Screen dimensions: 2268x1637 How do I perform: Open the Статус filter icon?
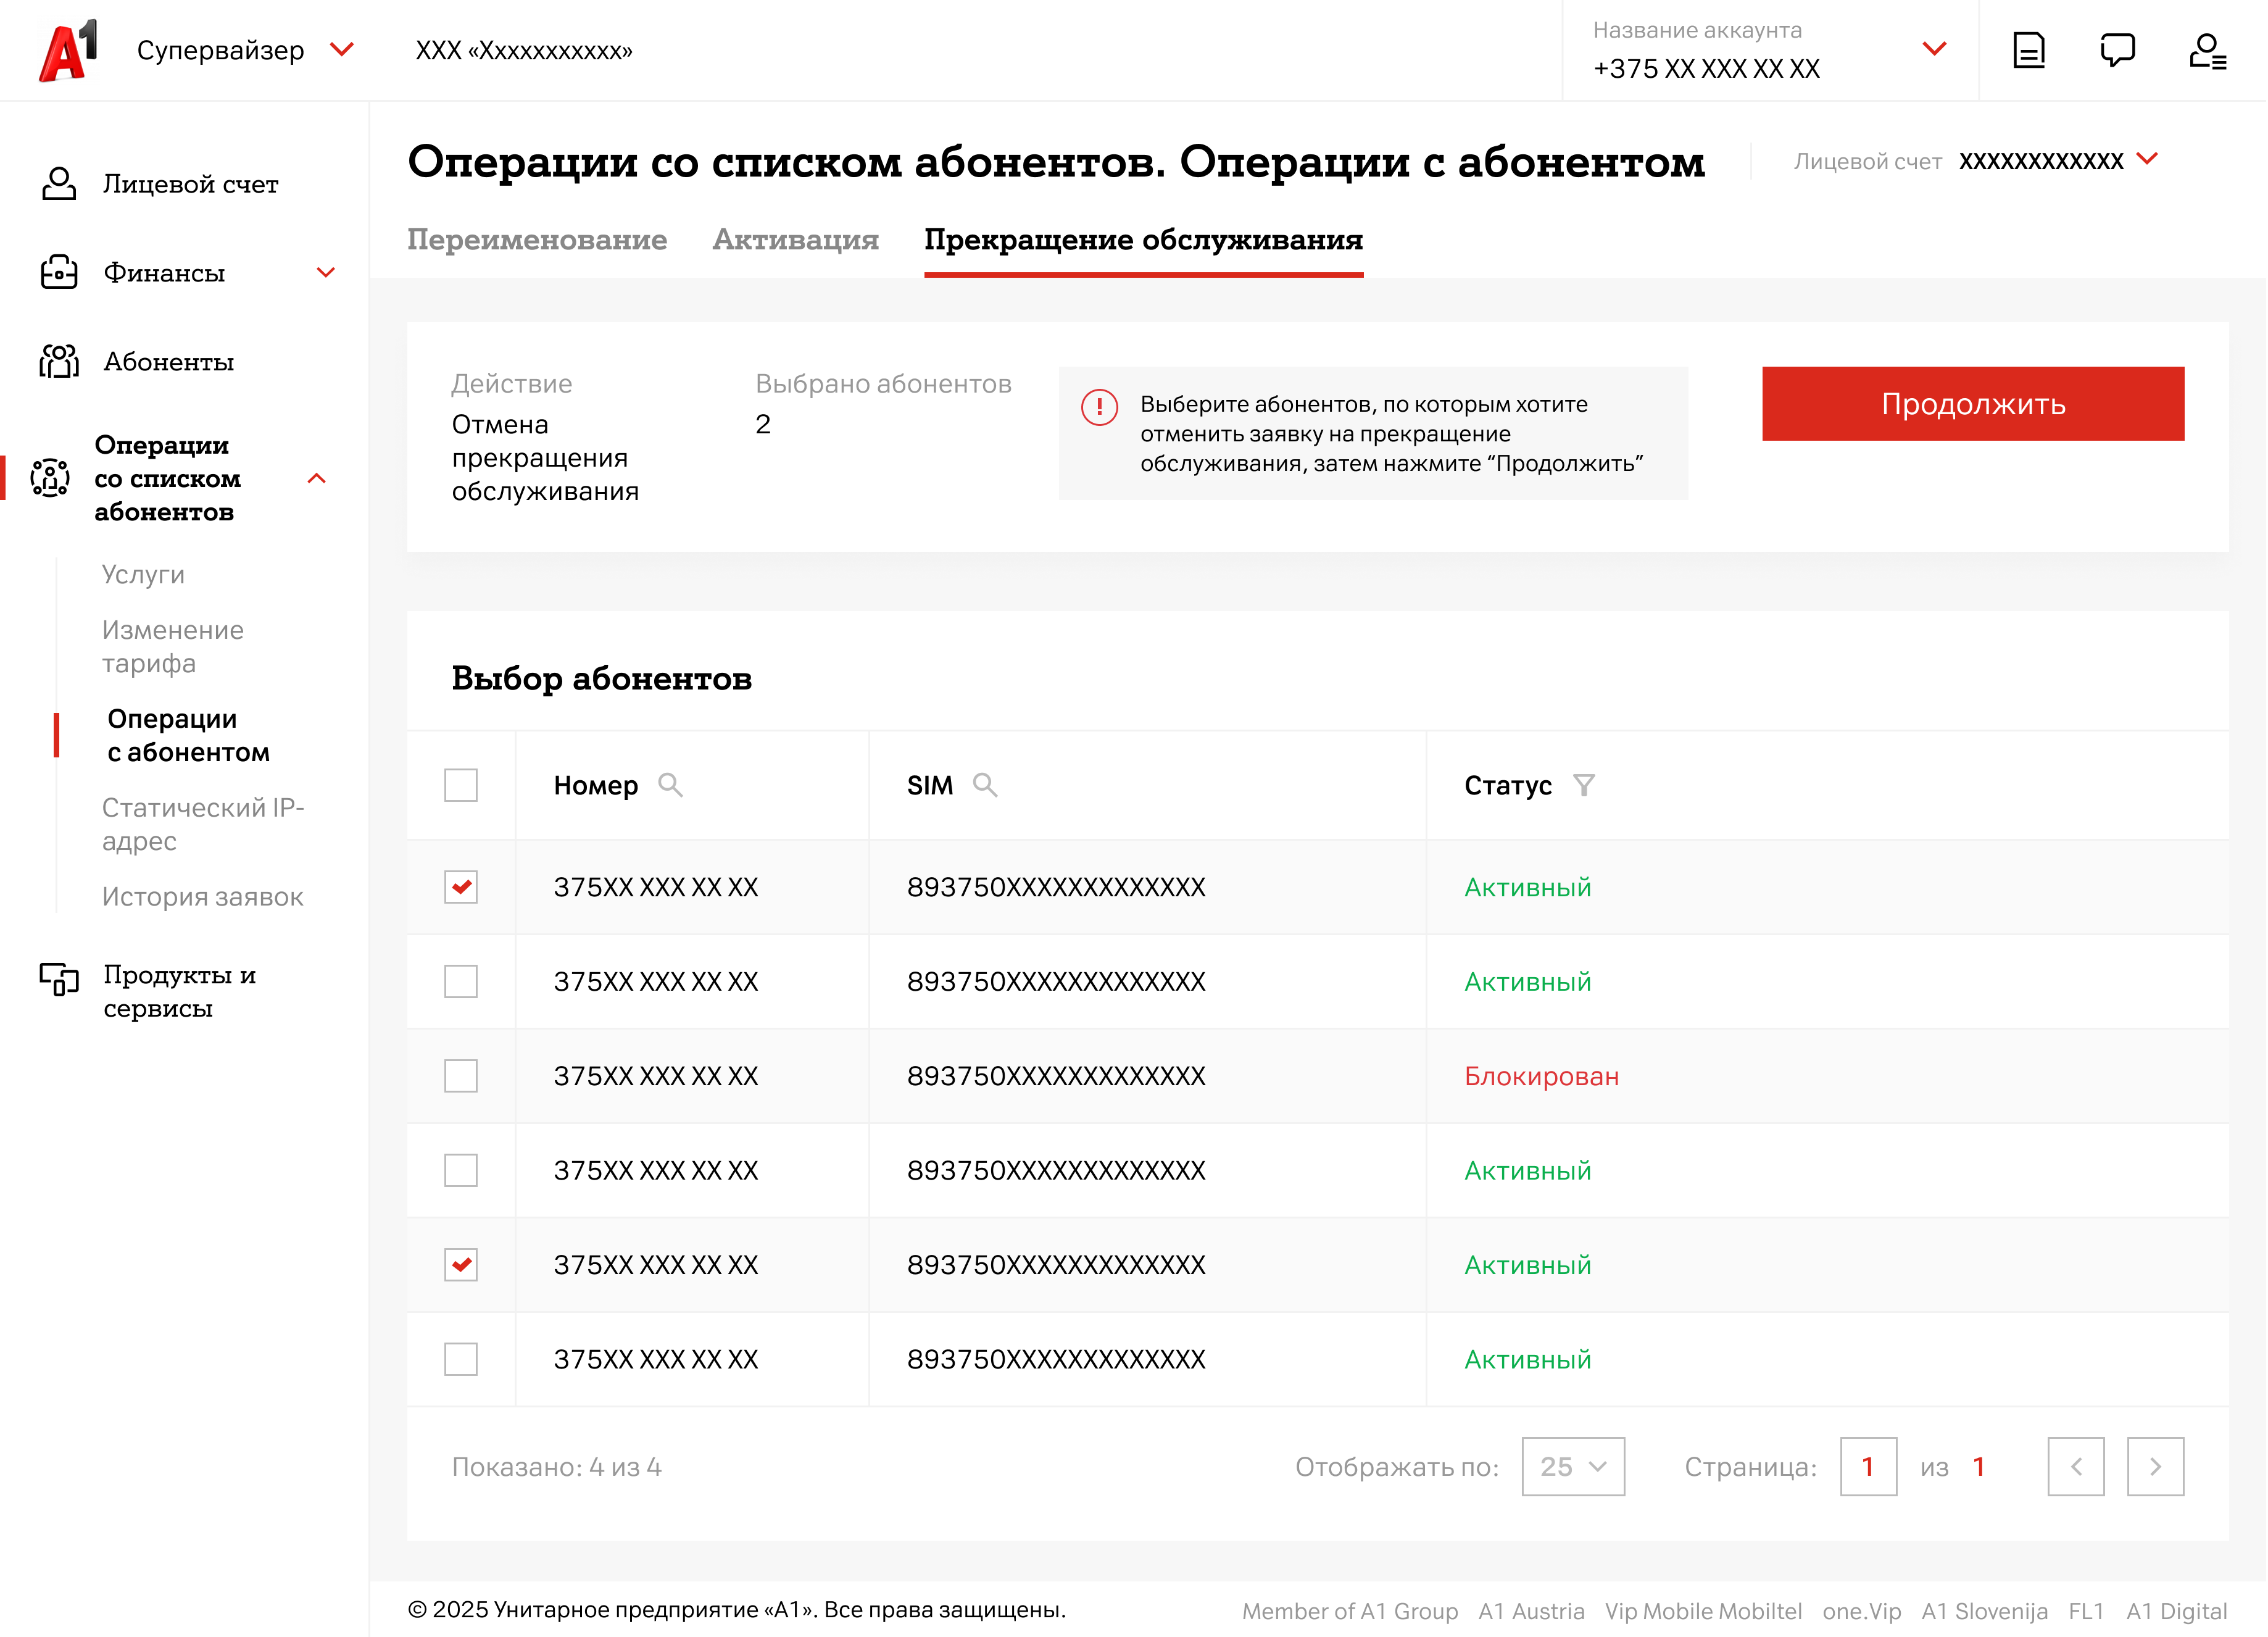click(x=1583, y=785)
